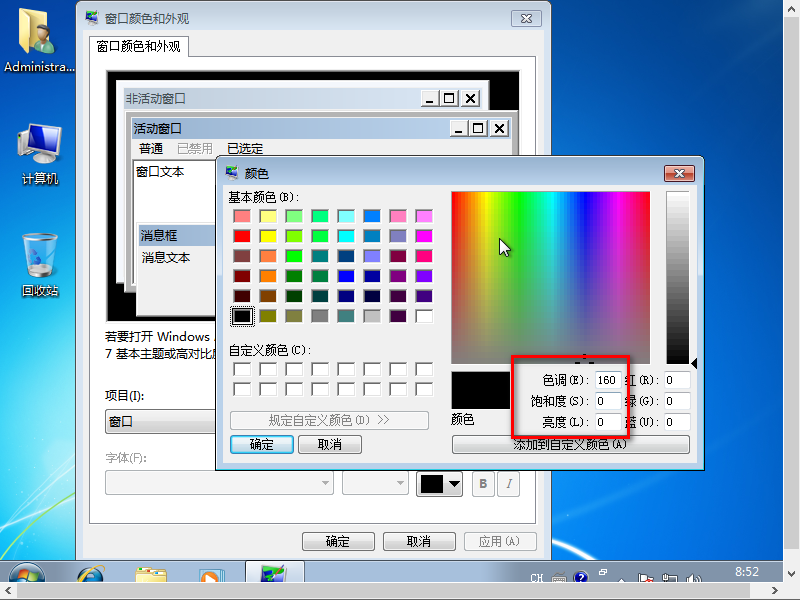Click the help icon in system tray
Viewport: 800px width, 600px height.
[x=580, y=578]
